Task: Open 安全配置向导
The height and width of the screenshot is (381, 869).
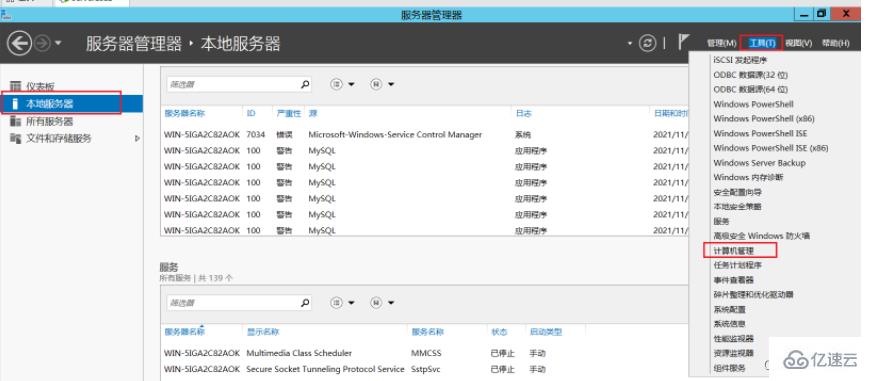Action: [737, 192]
